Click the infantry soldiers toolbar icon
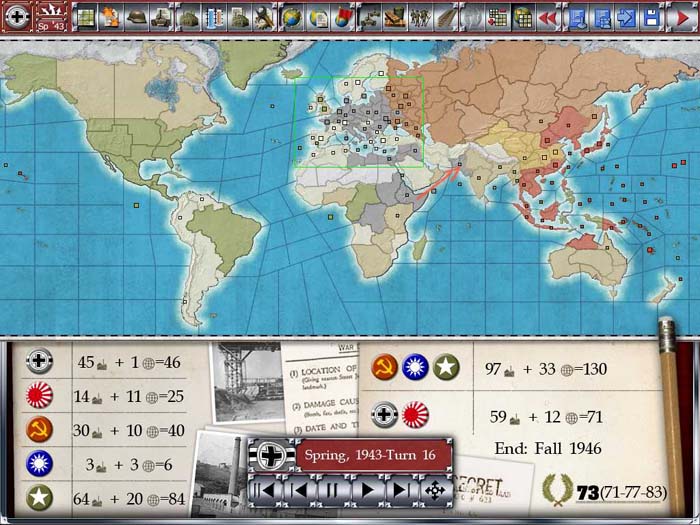The height and width of the screenshot is (525, 700). [421, 17]
